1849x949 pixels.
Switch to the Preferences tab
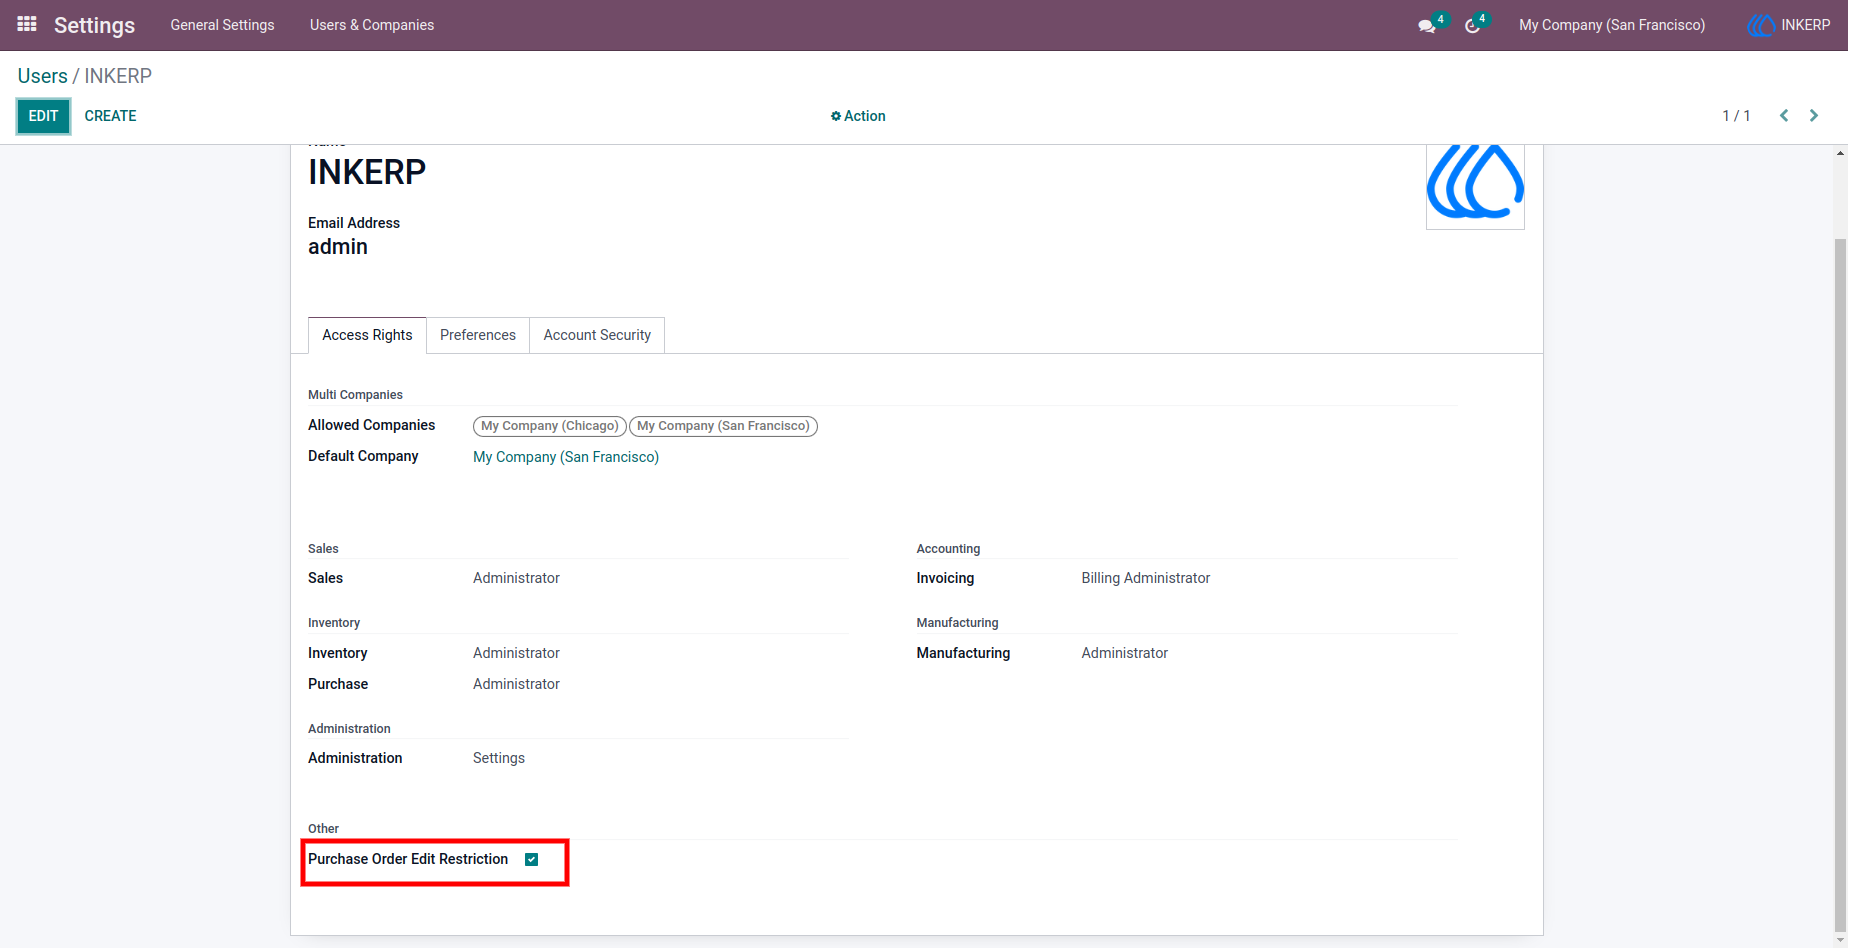478,335
